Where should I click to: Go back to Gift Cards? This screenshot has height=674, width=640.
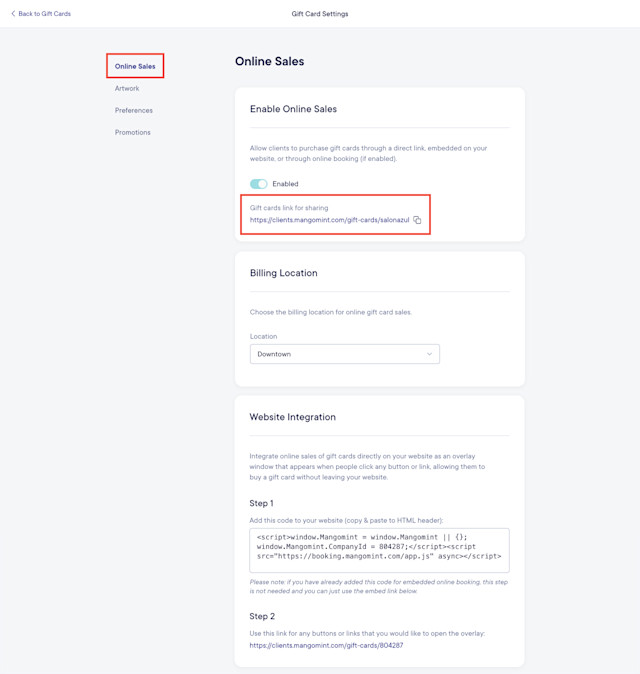pyautogui.click(x=41, y=14)
